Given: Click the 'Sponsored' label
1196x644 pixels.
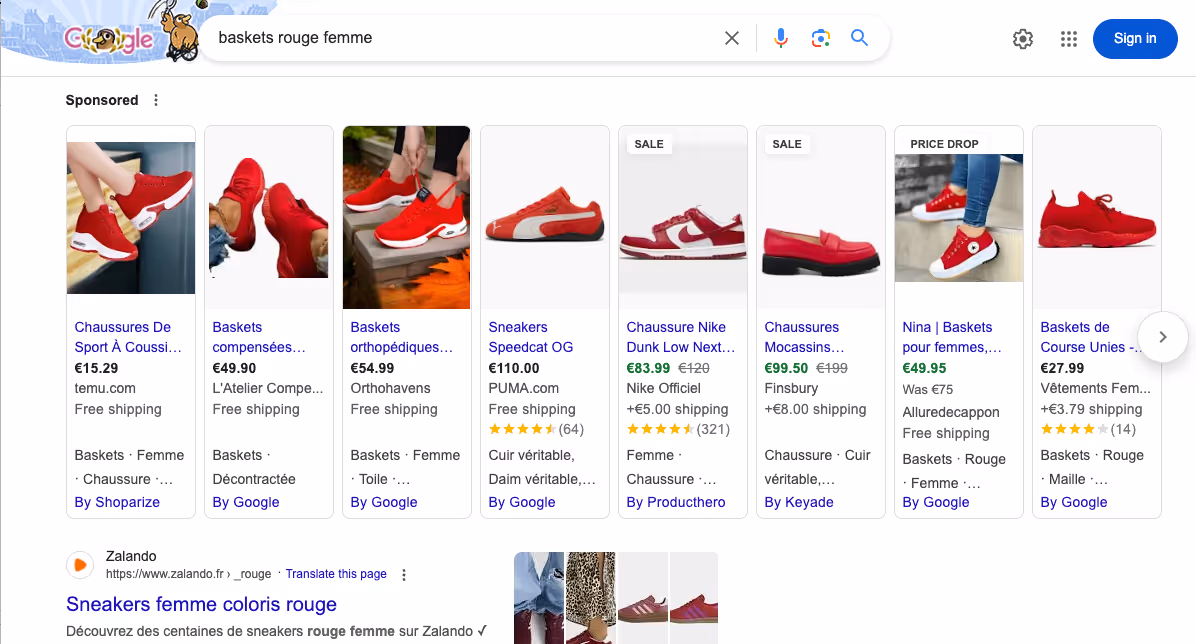Looking at the screenshot, I should pyautogui.click(x=102, y=100).
